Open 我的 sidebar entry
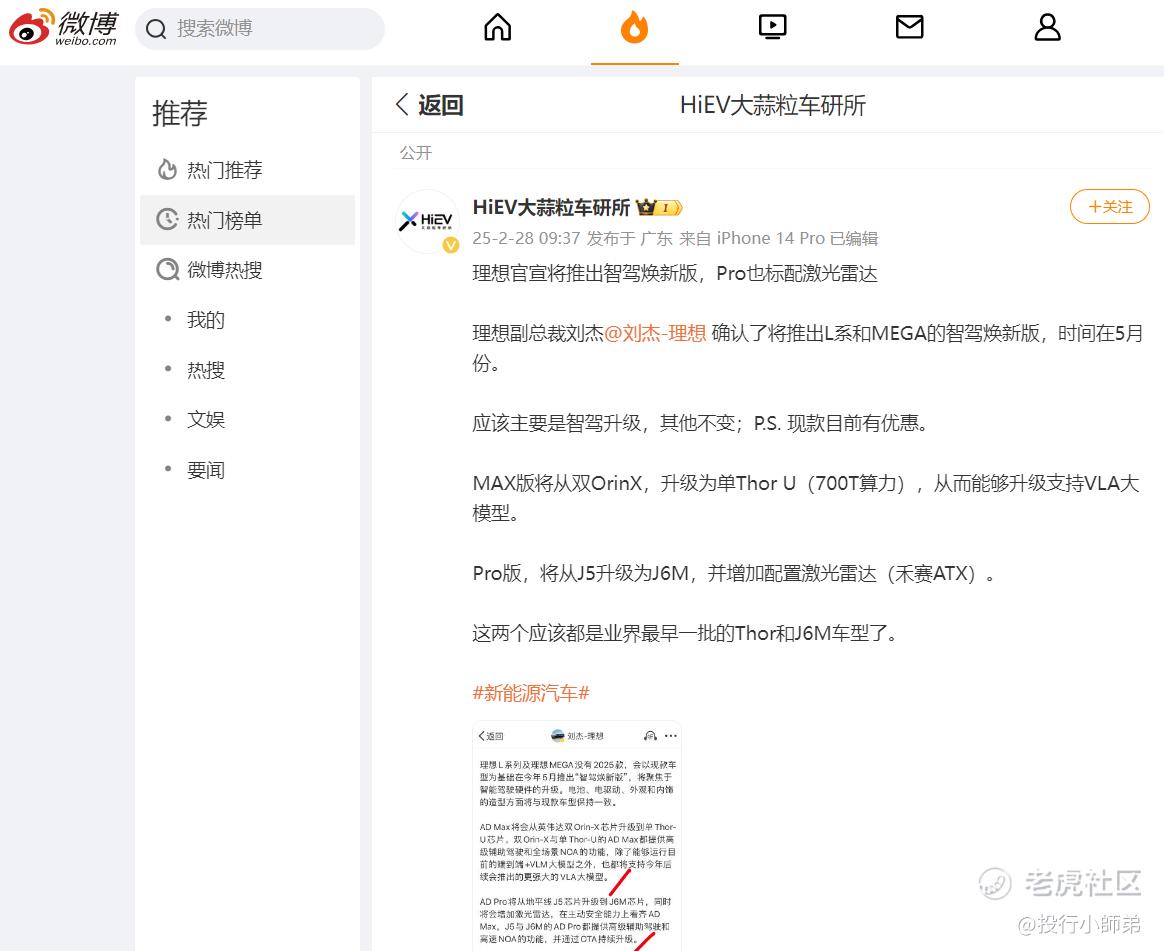Image resolution: width=1164 pixels, height=951 pixels. tap(206, 320)
